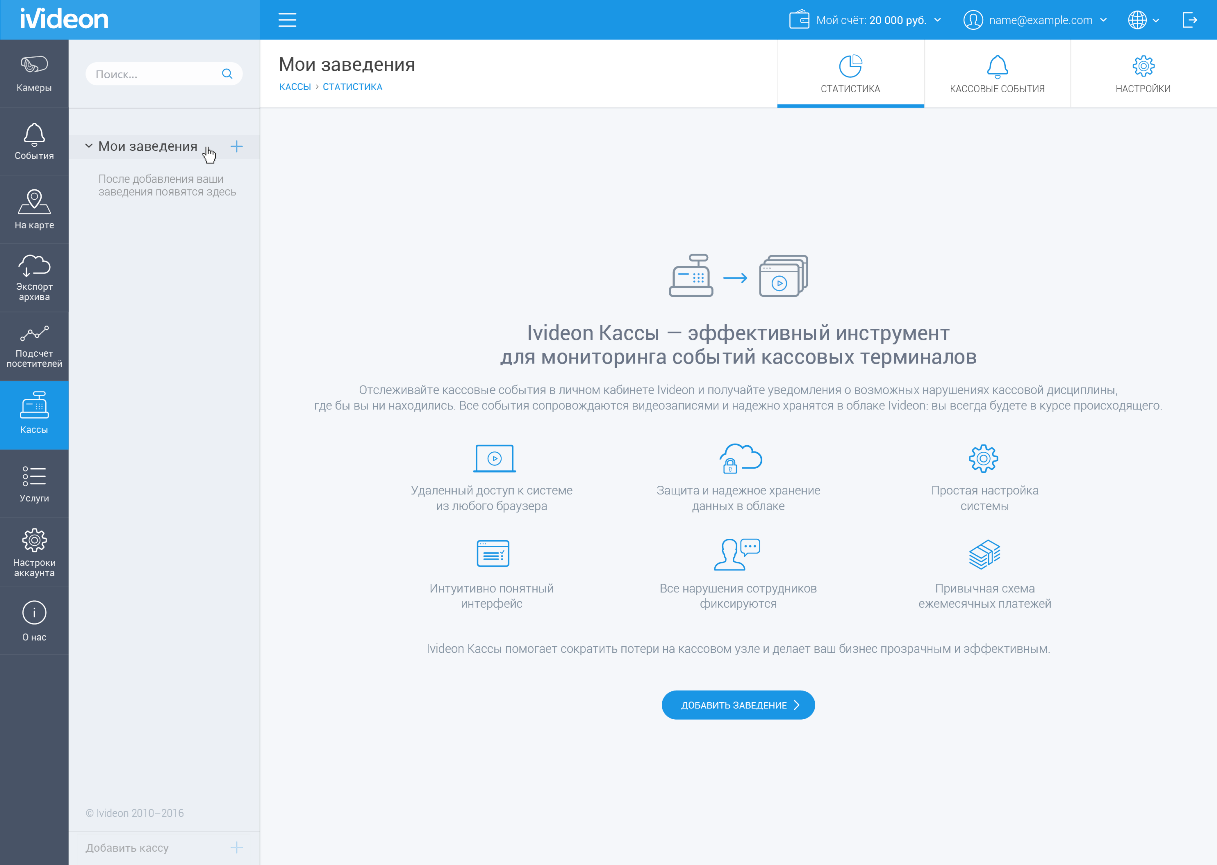Screen dimensions: 1217x865
Task: Expand the language dropdown arrow
Action: (1156, 20)
